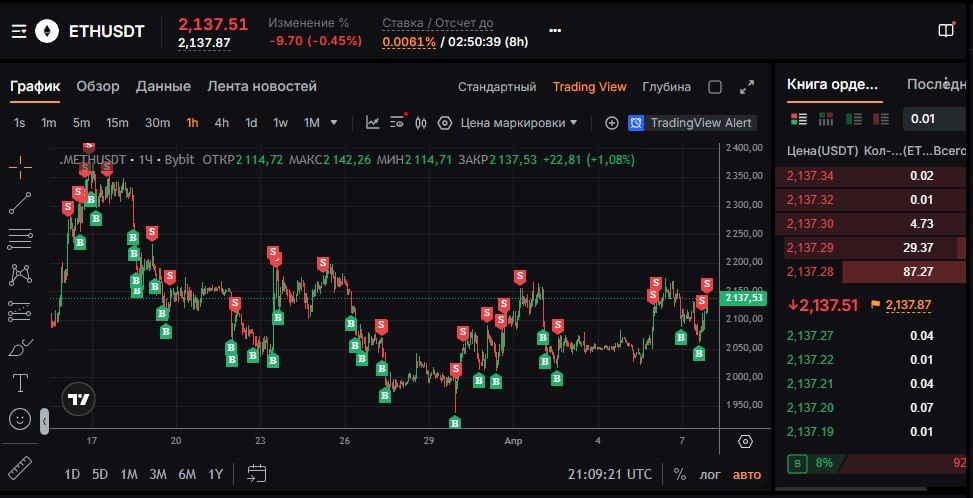Click the TradingView logo on chart
The width and height of the screenshot is (973, 498).
tap(79, 399)
